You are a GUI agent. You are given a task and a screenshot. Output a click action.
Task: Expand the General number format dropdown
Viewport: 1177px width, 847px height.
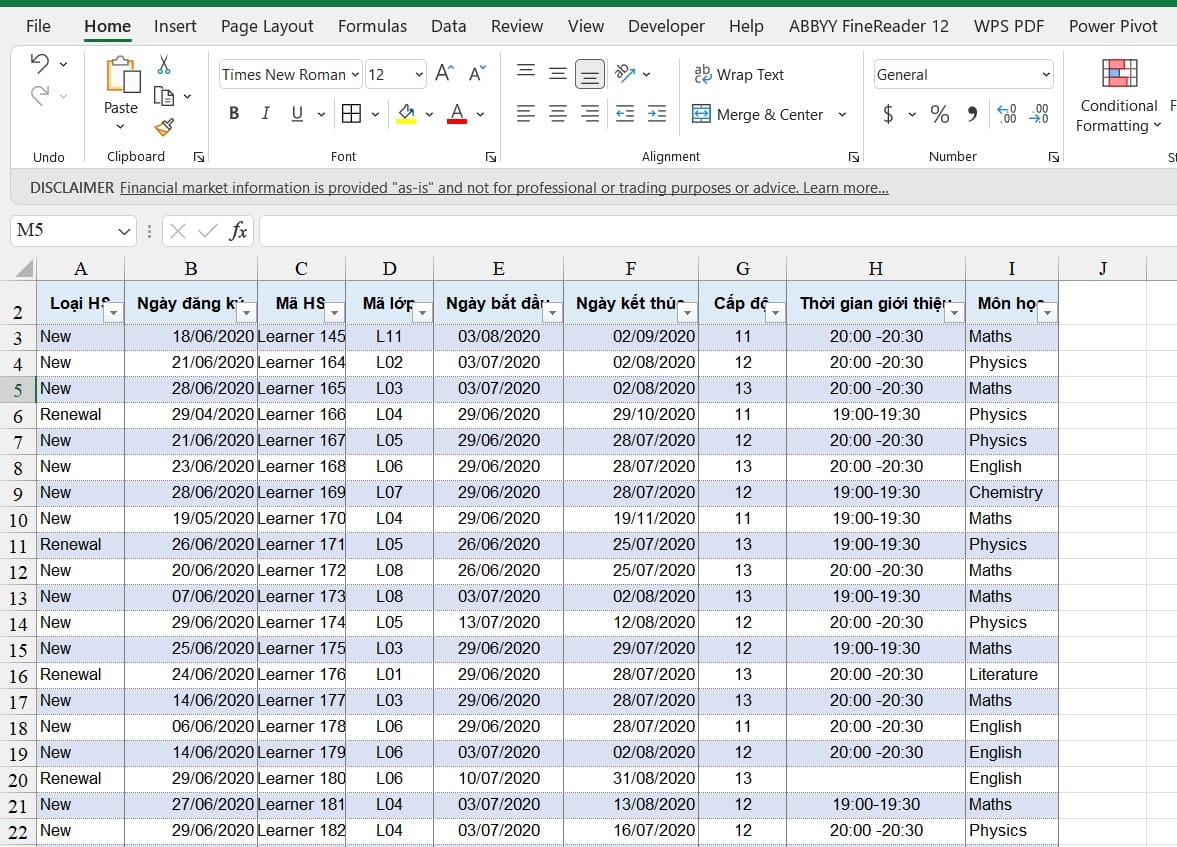(1046, 74)
